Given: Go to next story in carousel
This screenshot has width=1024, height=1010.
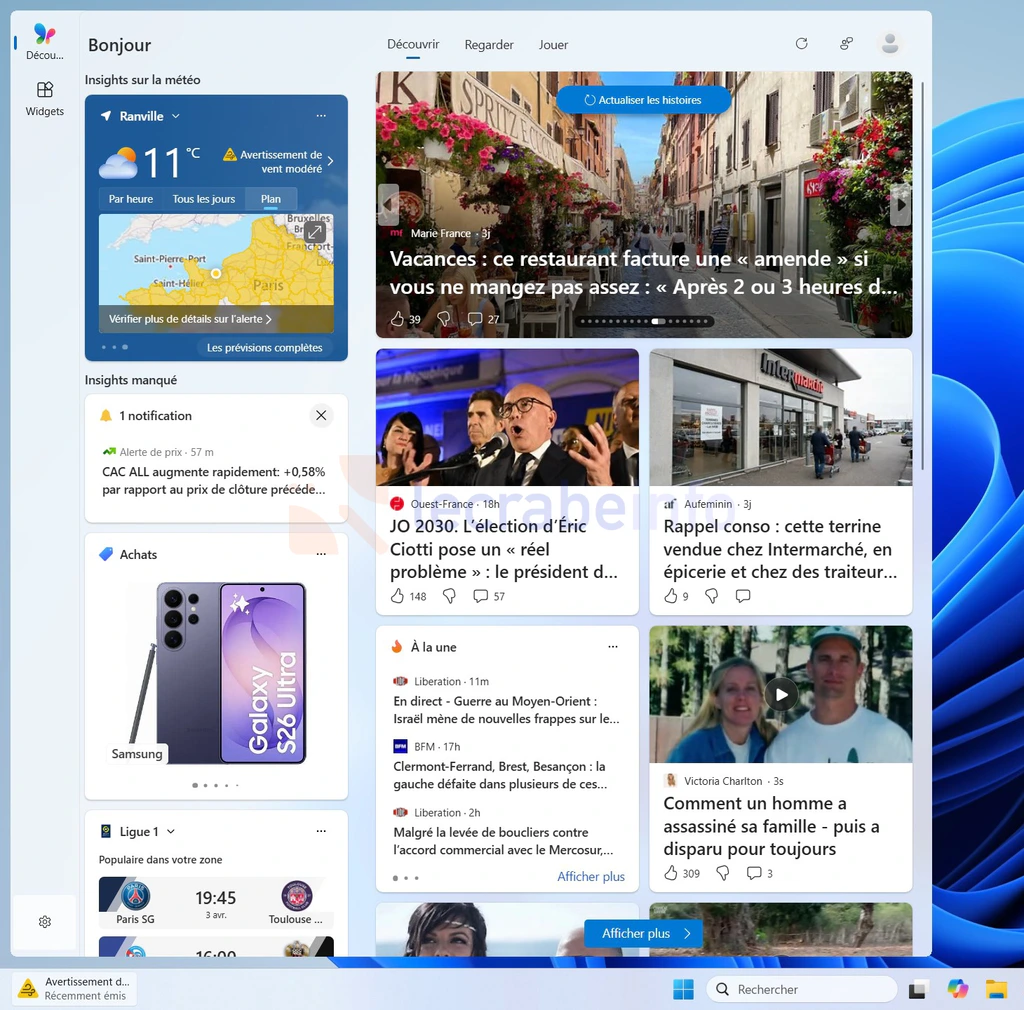Looking at the screenshot, I should click(x=900, y=205).
